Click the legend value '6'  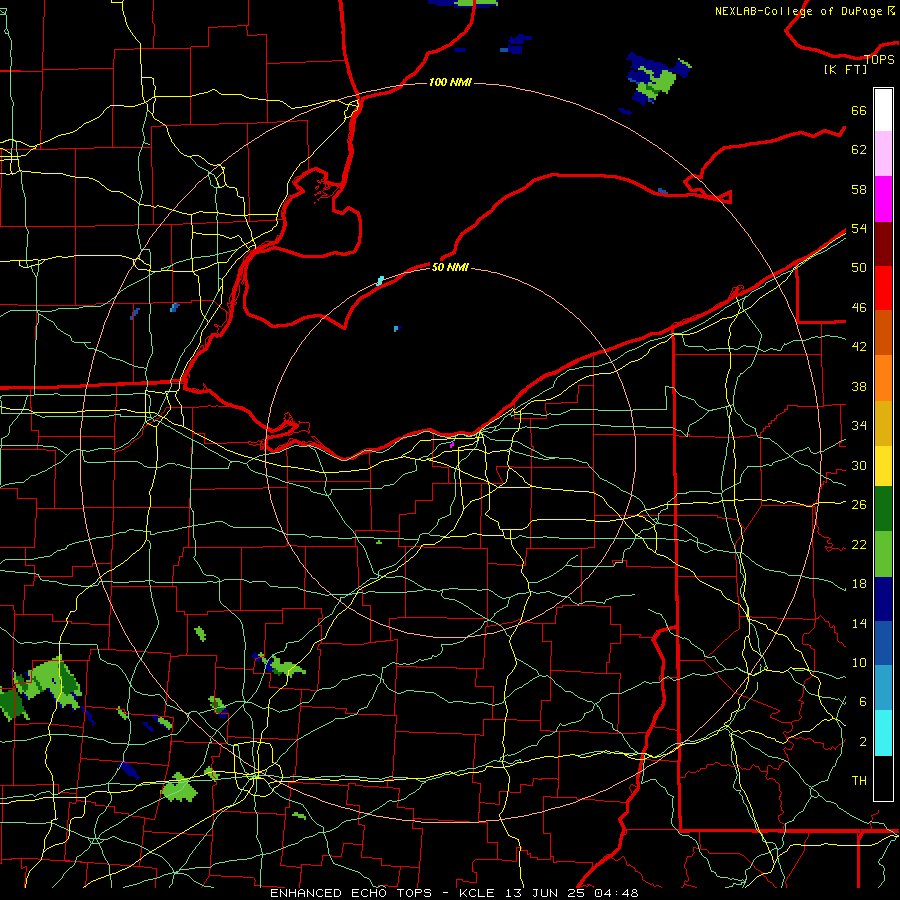pos(862,702)
